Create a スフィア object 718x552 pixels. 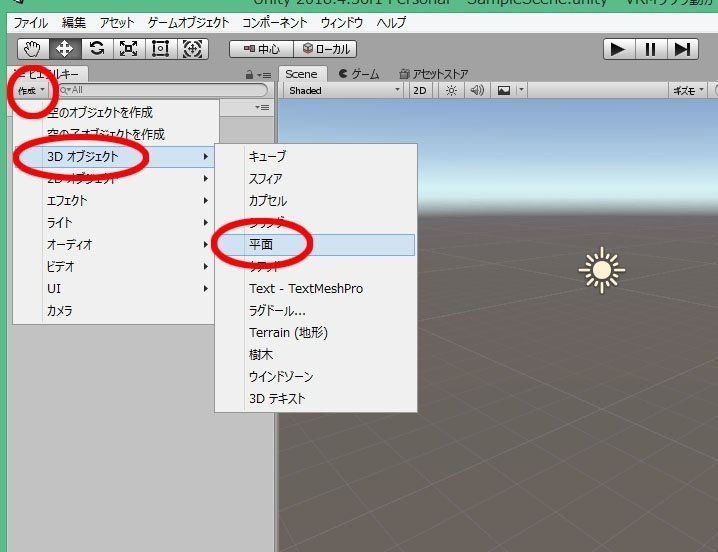pyautogui.click(x=316, y=179)
